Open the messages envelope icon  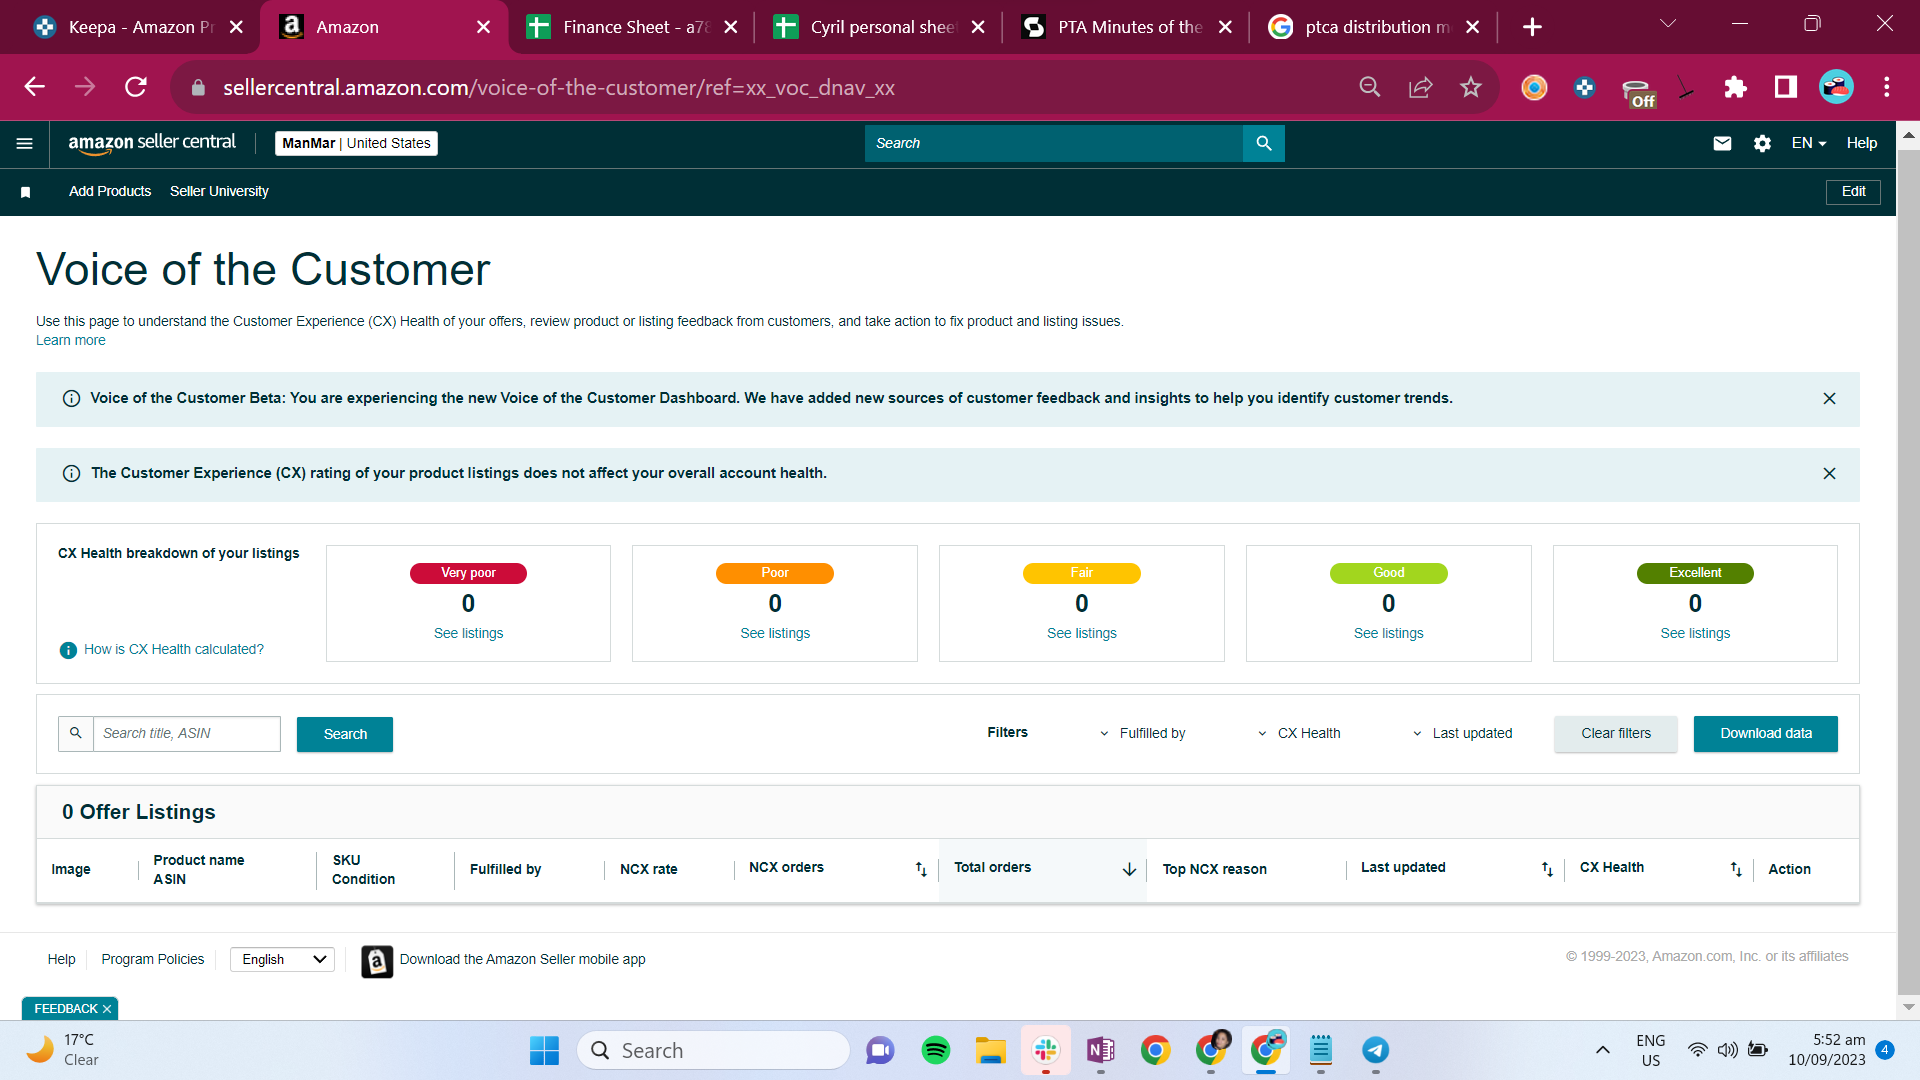click(x=1722, y=143)
